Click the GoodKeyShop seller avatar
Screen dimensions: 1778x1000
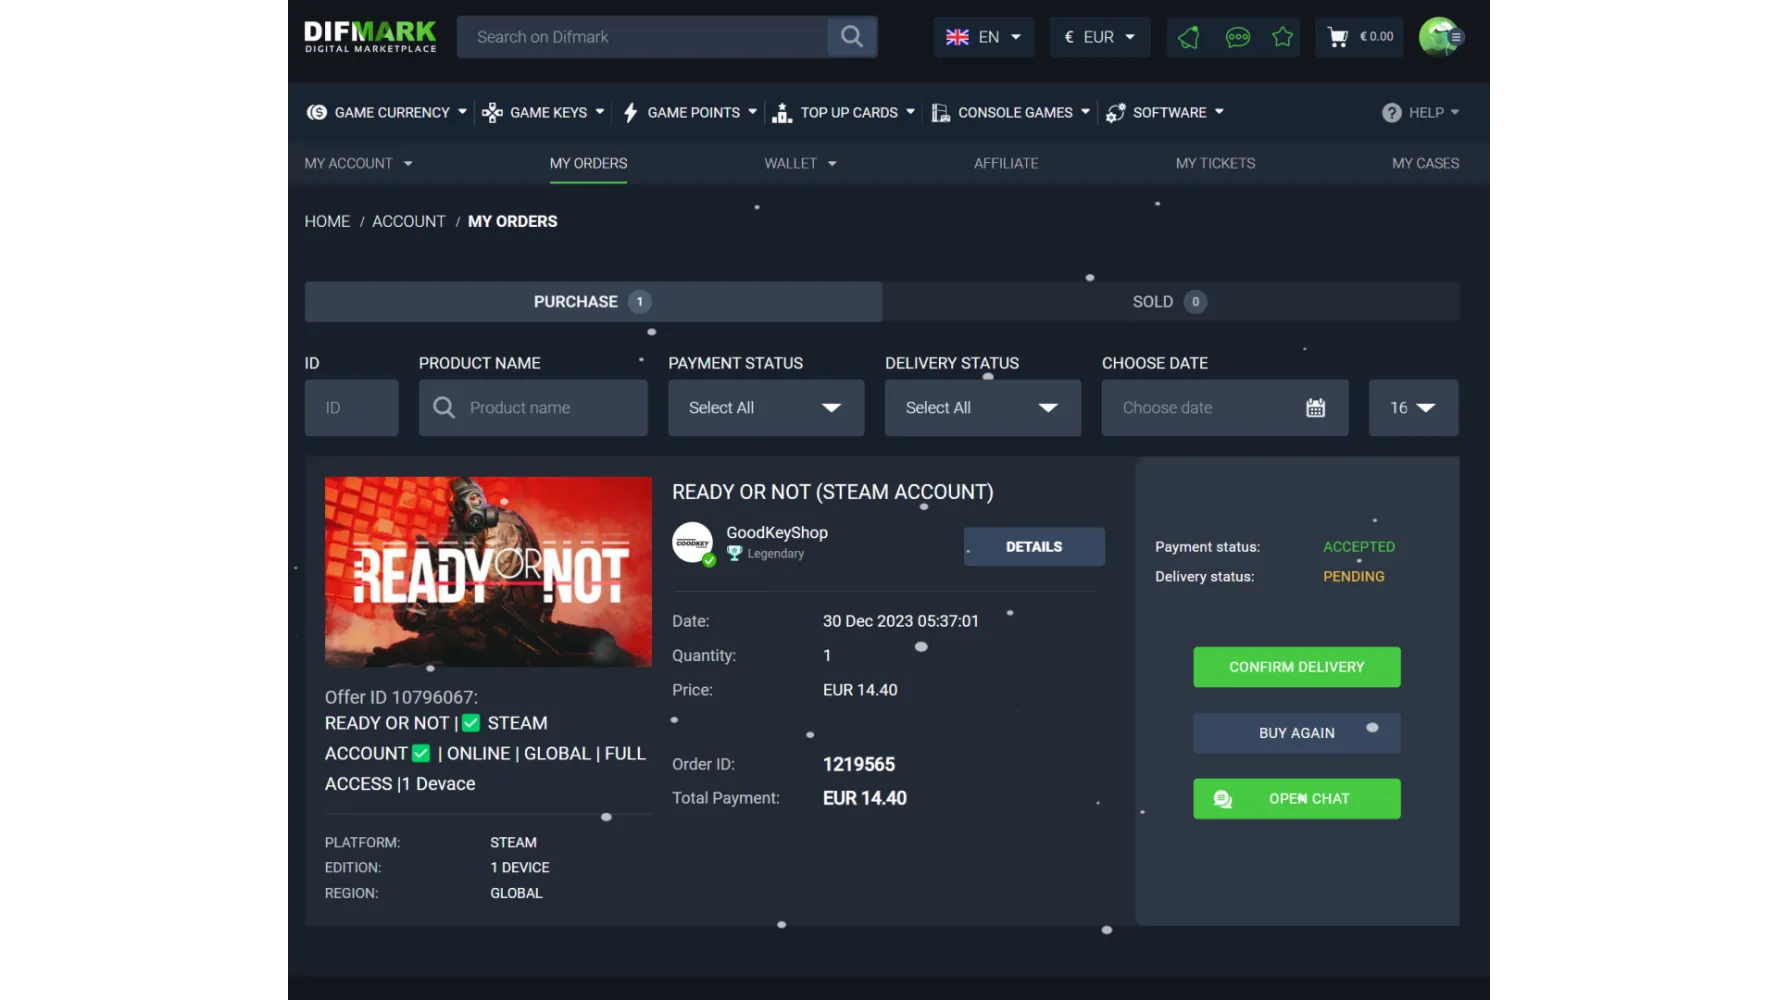[x=693, y=543]
